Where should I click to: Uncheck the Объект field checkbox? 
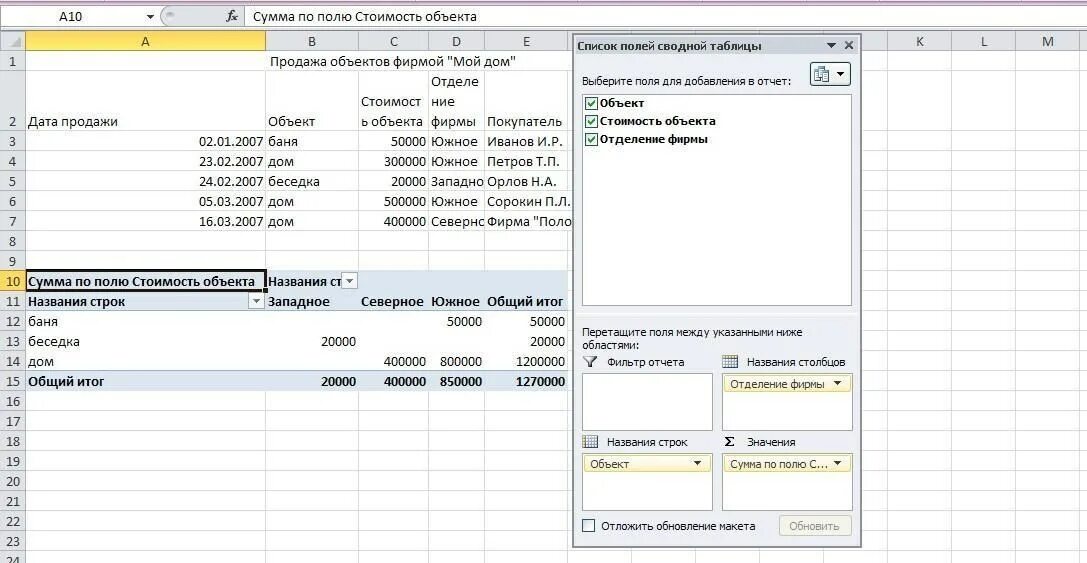point(591,103)
